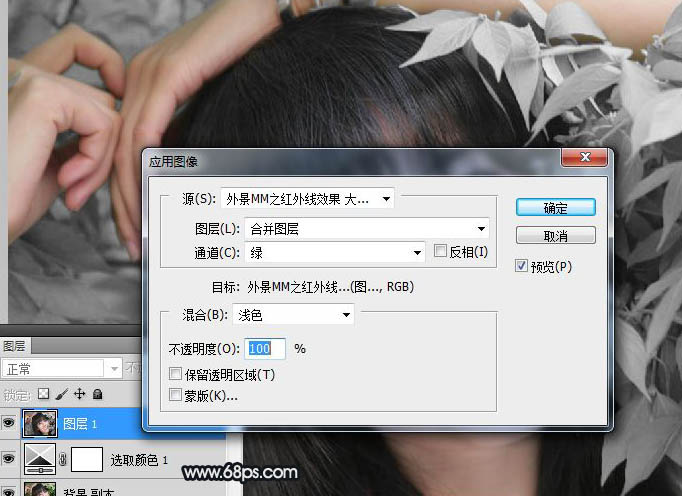
Task: Click the lock transparent pixels icon
Action: pyautogui.click(x=43, y=394)
